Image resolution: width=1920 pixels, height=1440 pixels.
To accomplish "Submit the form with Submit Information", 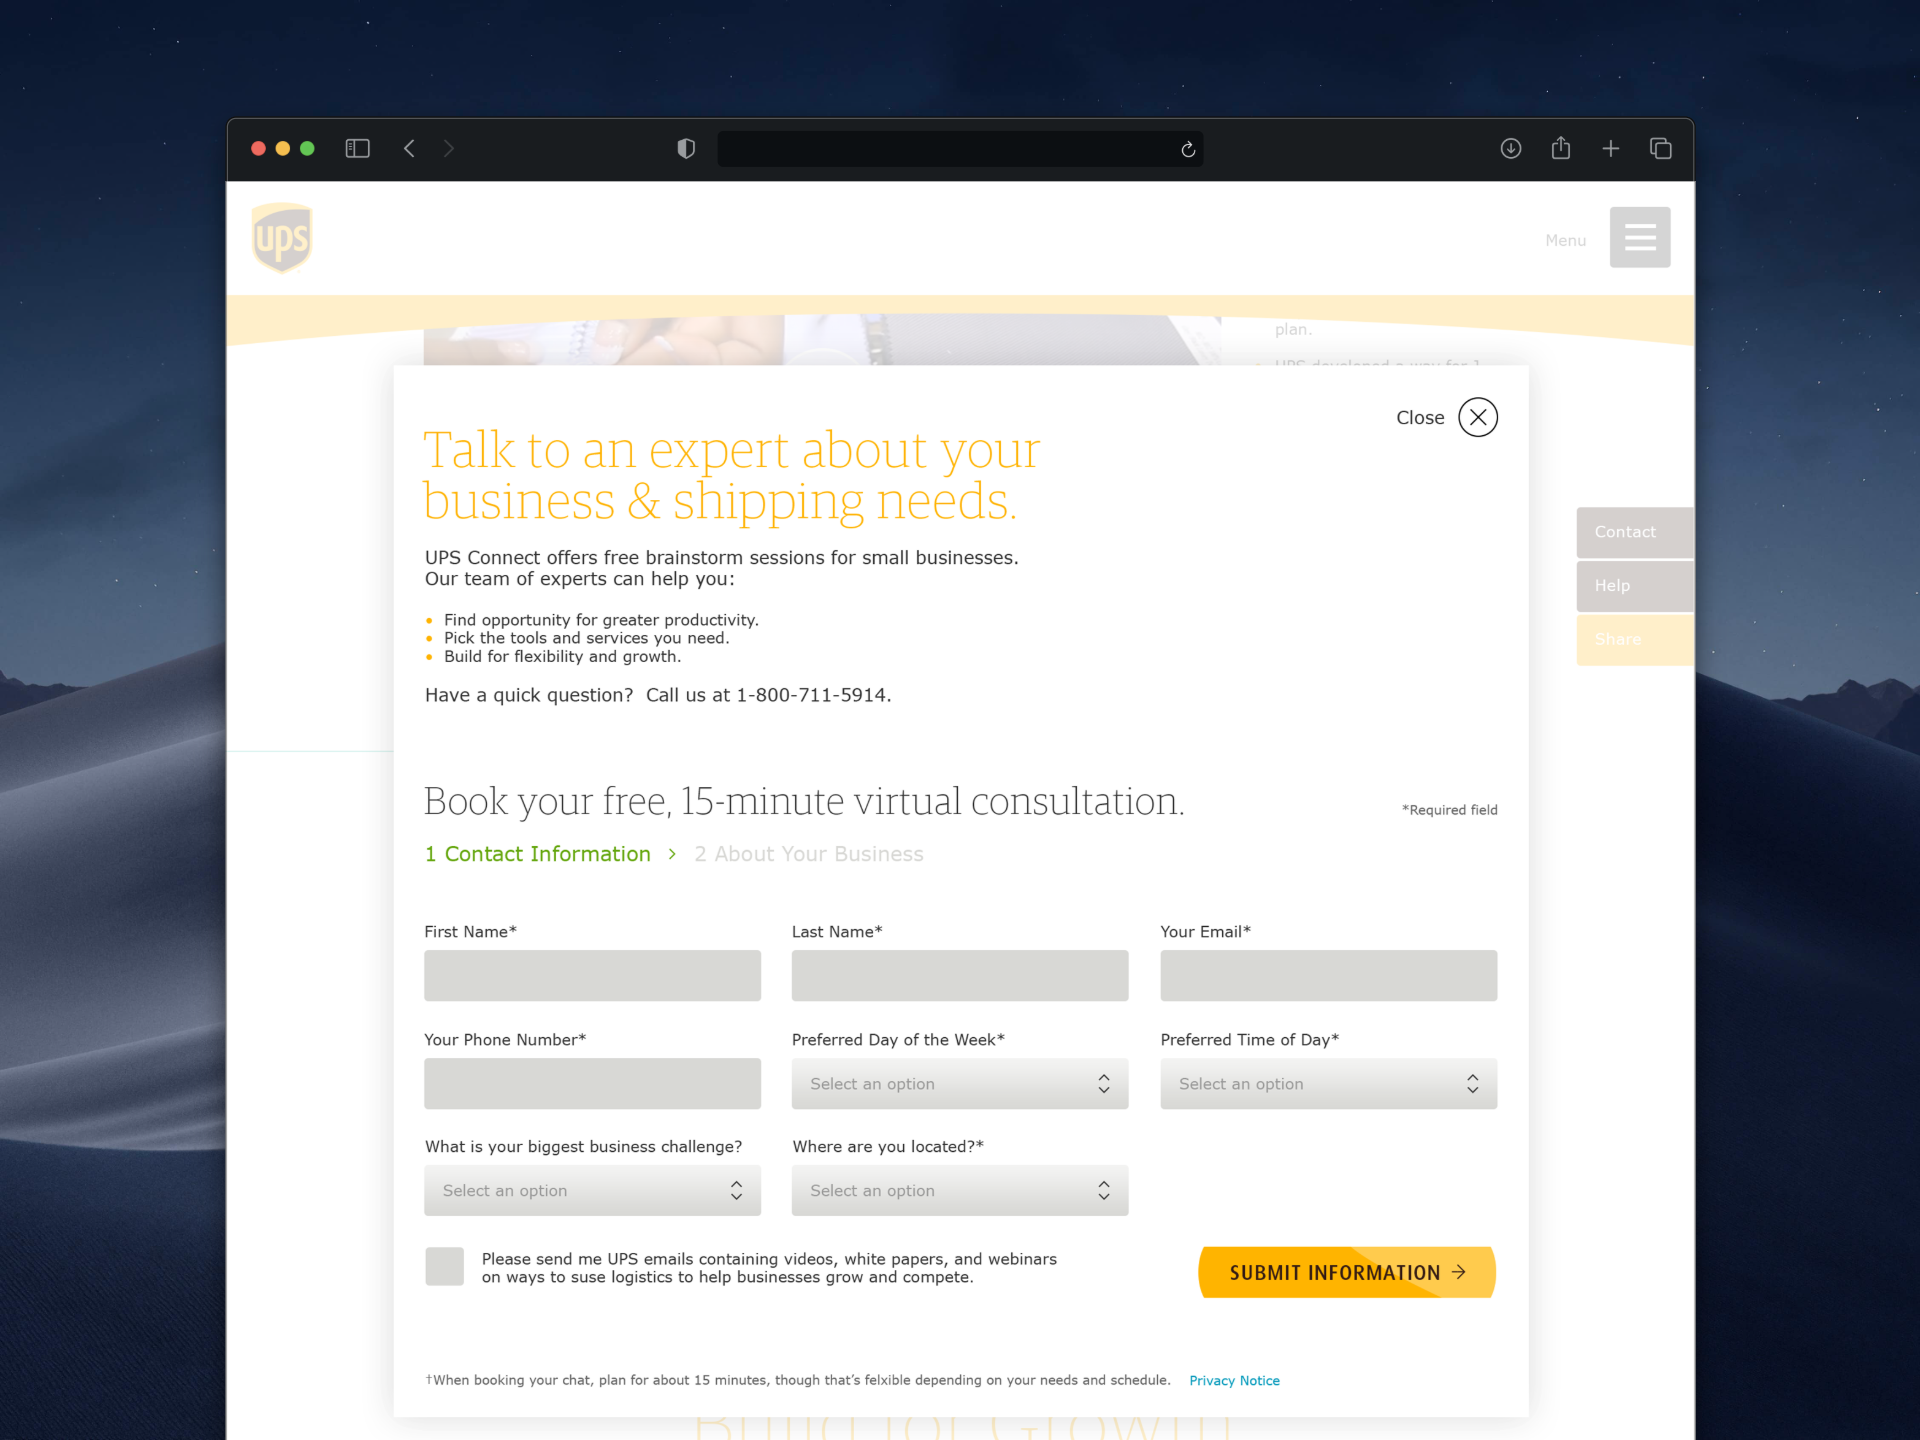I will pyautogui.click(x=1347, y=1272).
